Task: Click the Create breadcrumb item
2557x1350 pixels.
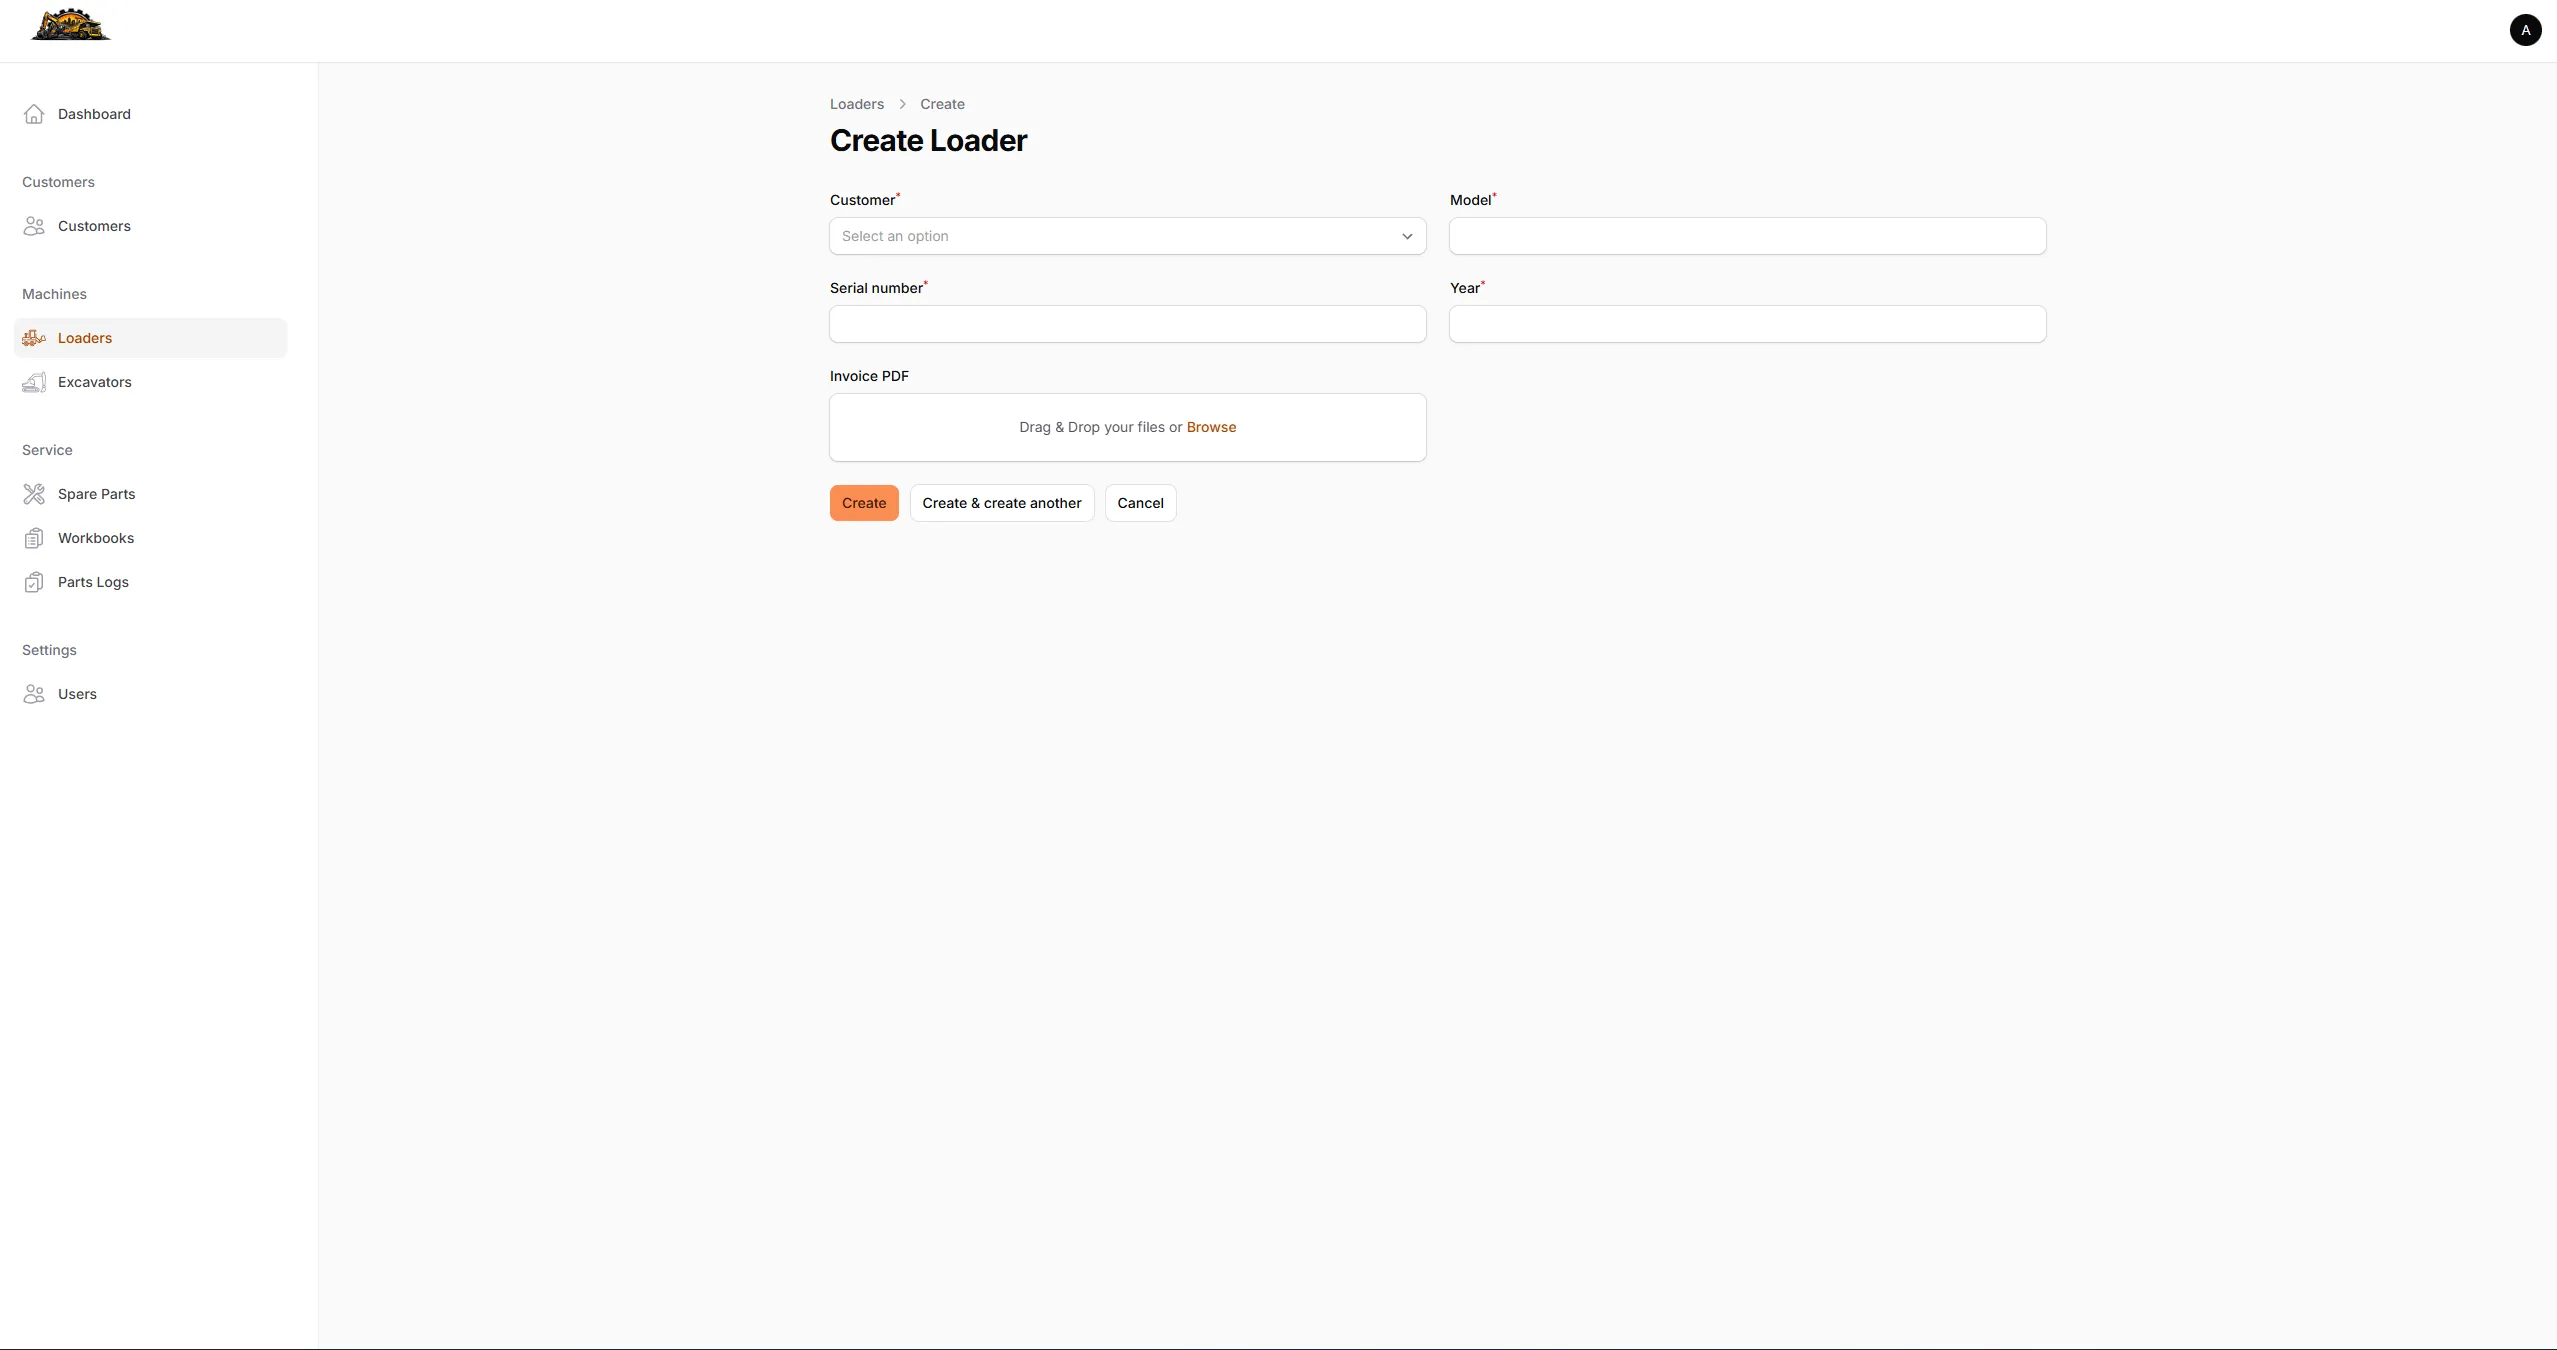Action: 942,104
